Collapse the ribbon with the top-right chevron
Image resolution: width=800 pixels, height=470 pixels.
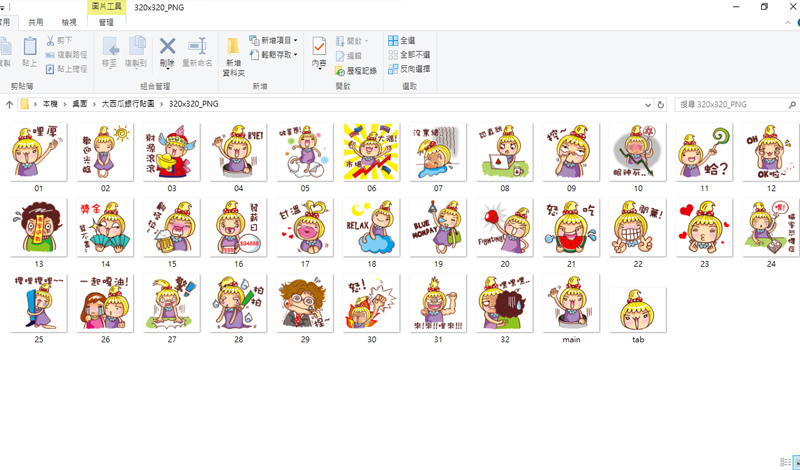(789, 22)
